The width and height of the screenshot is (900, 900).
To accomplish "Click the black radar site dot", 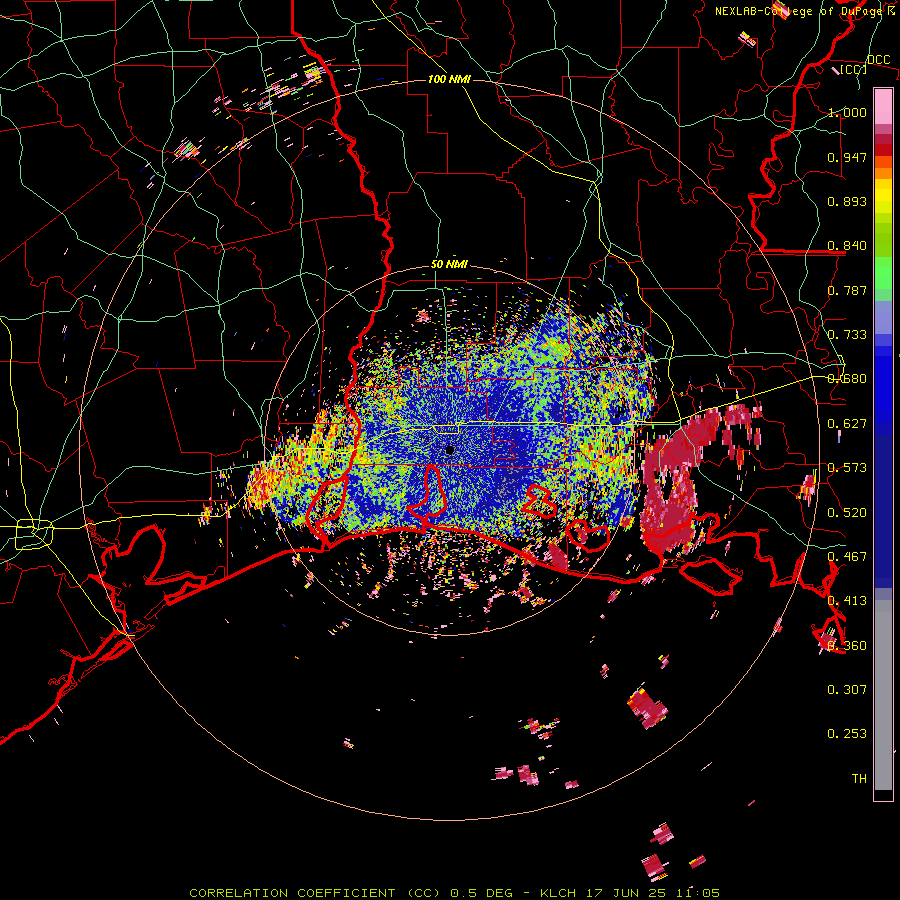I will coord(450,450).
